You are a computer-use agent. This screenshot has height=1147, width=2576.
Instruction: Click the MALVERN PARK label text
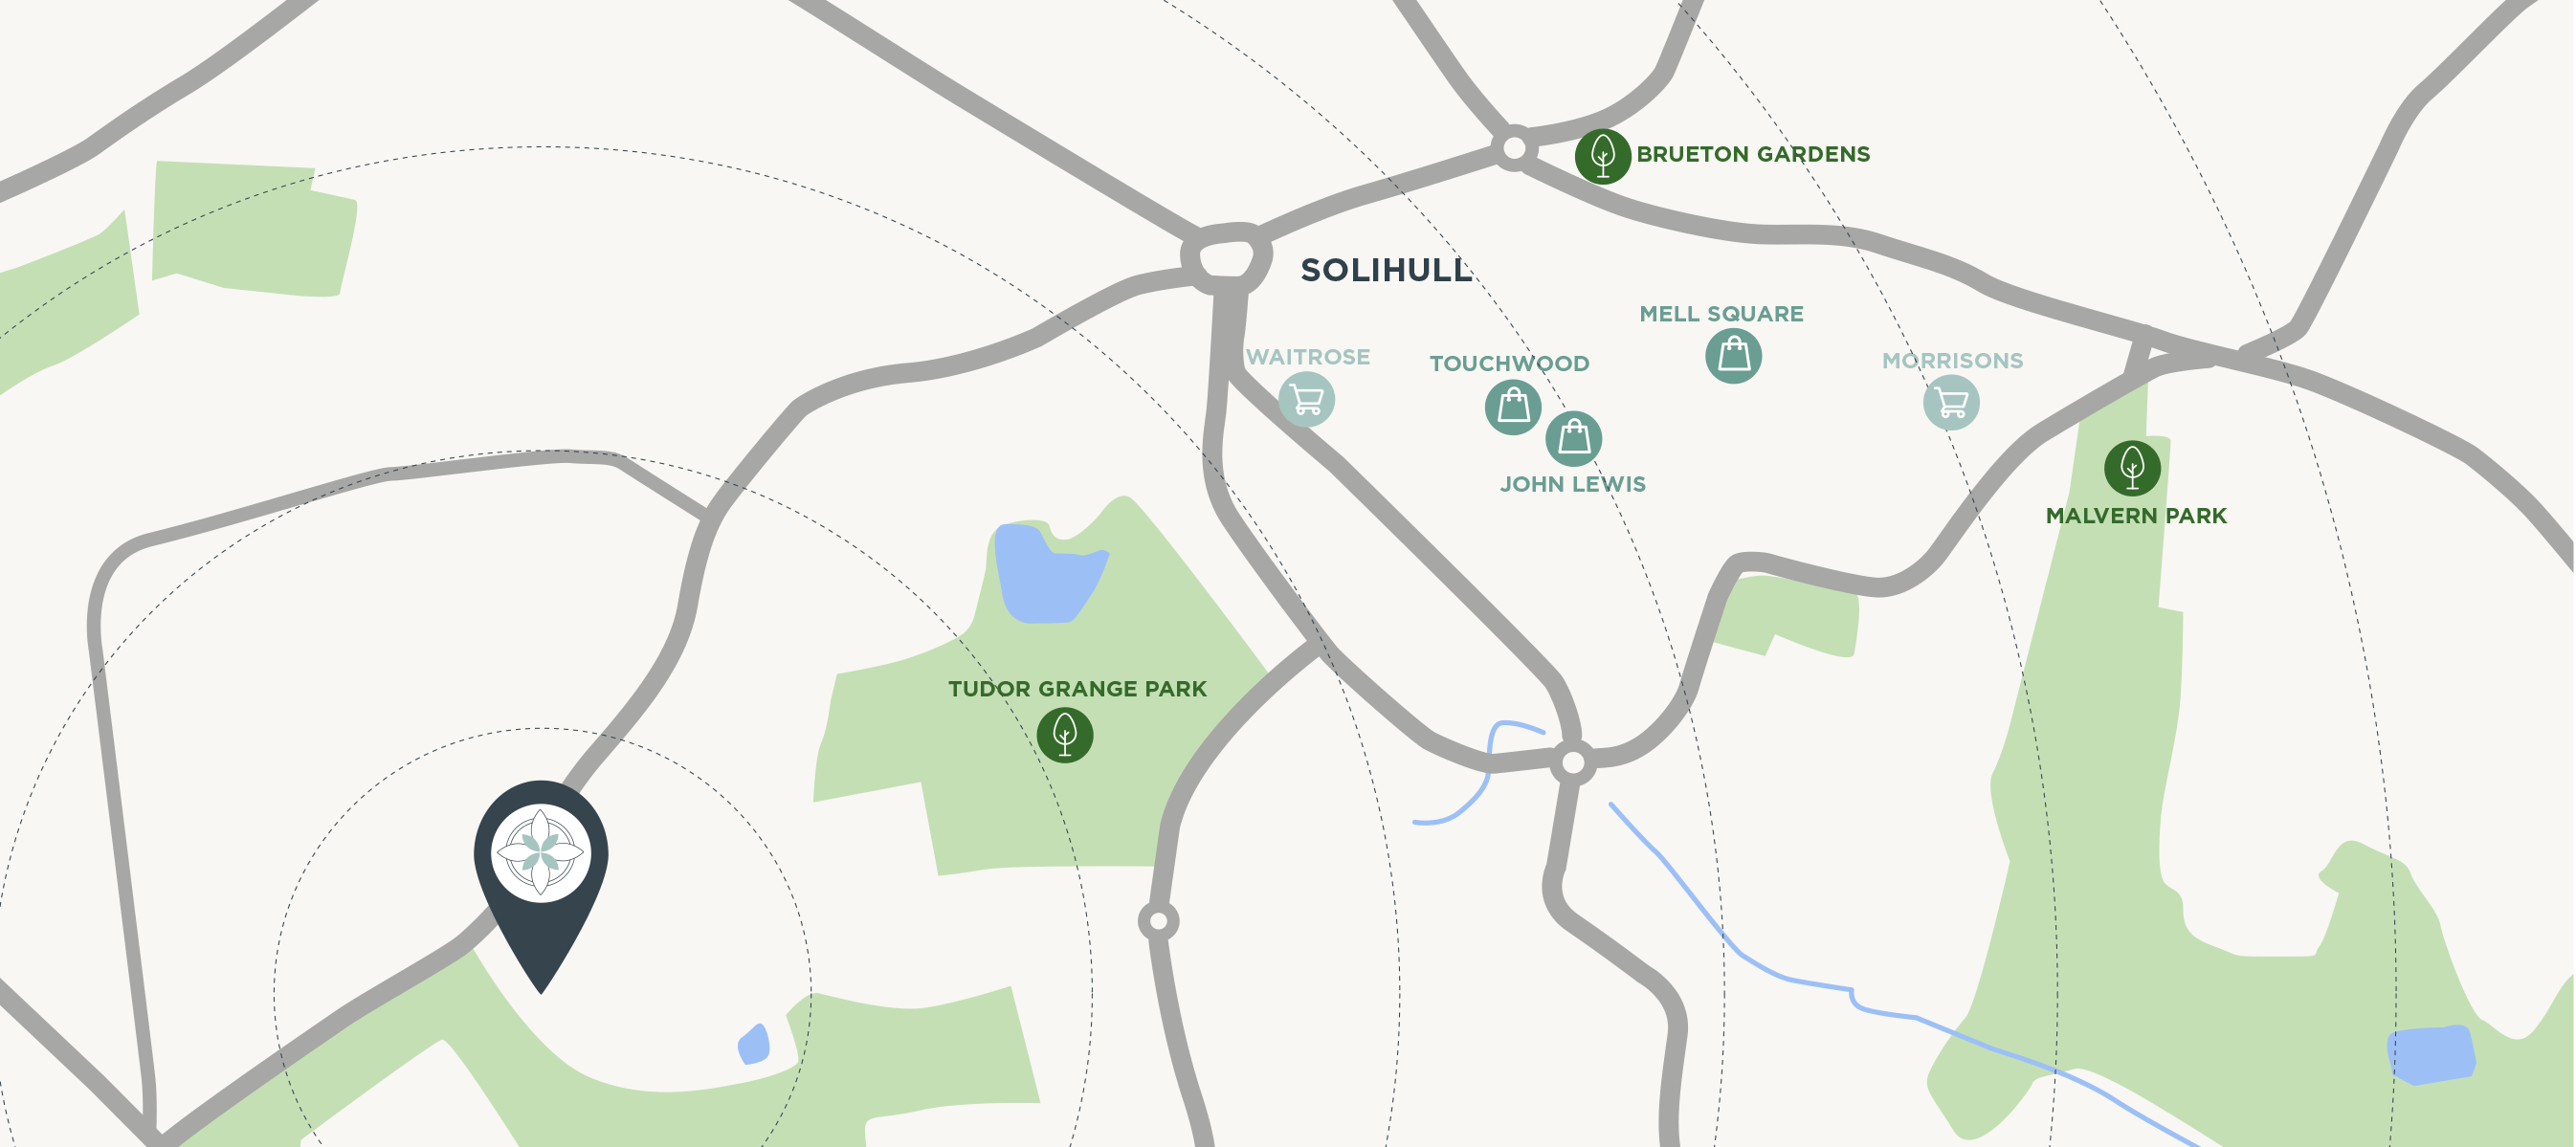coord(2136,516)
